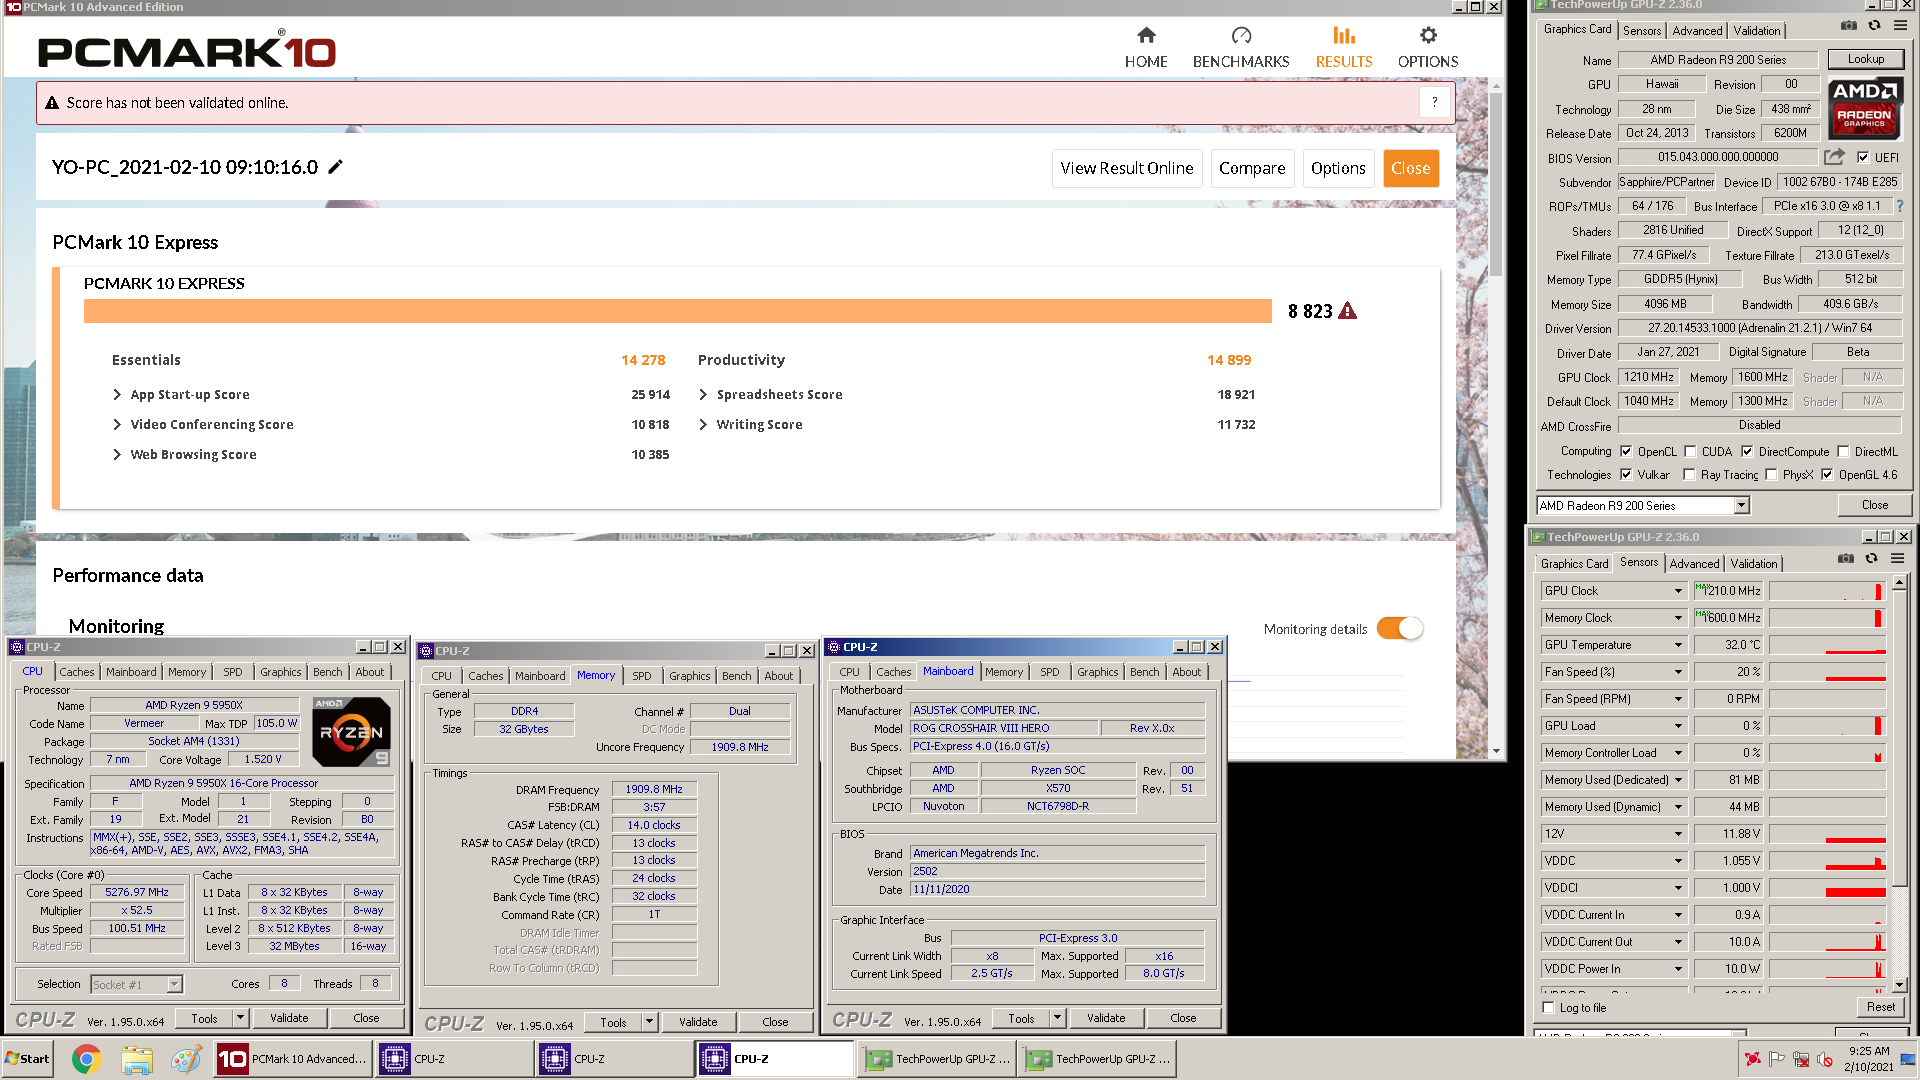Click Validate in the left CPU-Z window
Image resolution: width=1920 pixels, height=1080 pixels.
coord(289,1018)
